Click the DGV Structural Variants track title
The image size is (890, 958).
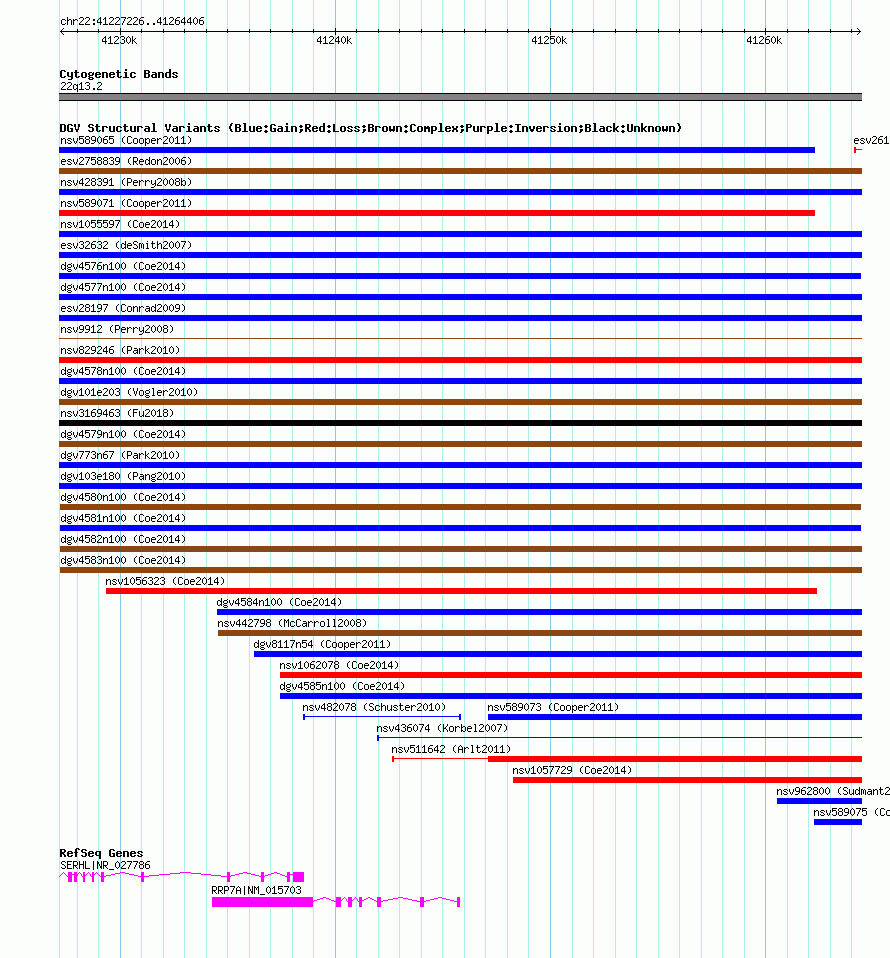tap(370, 128)
